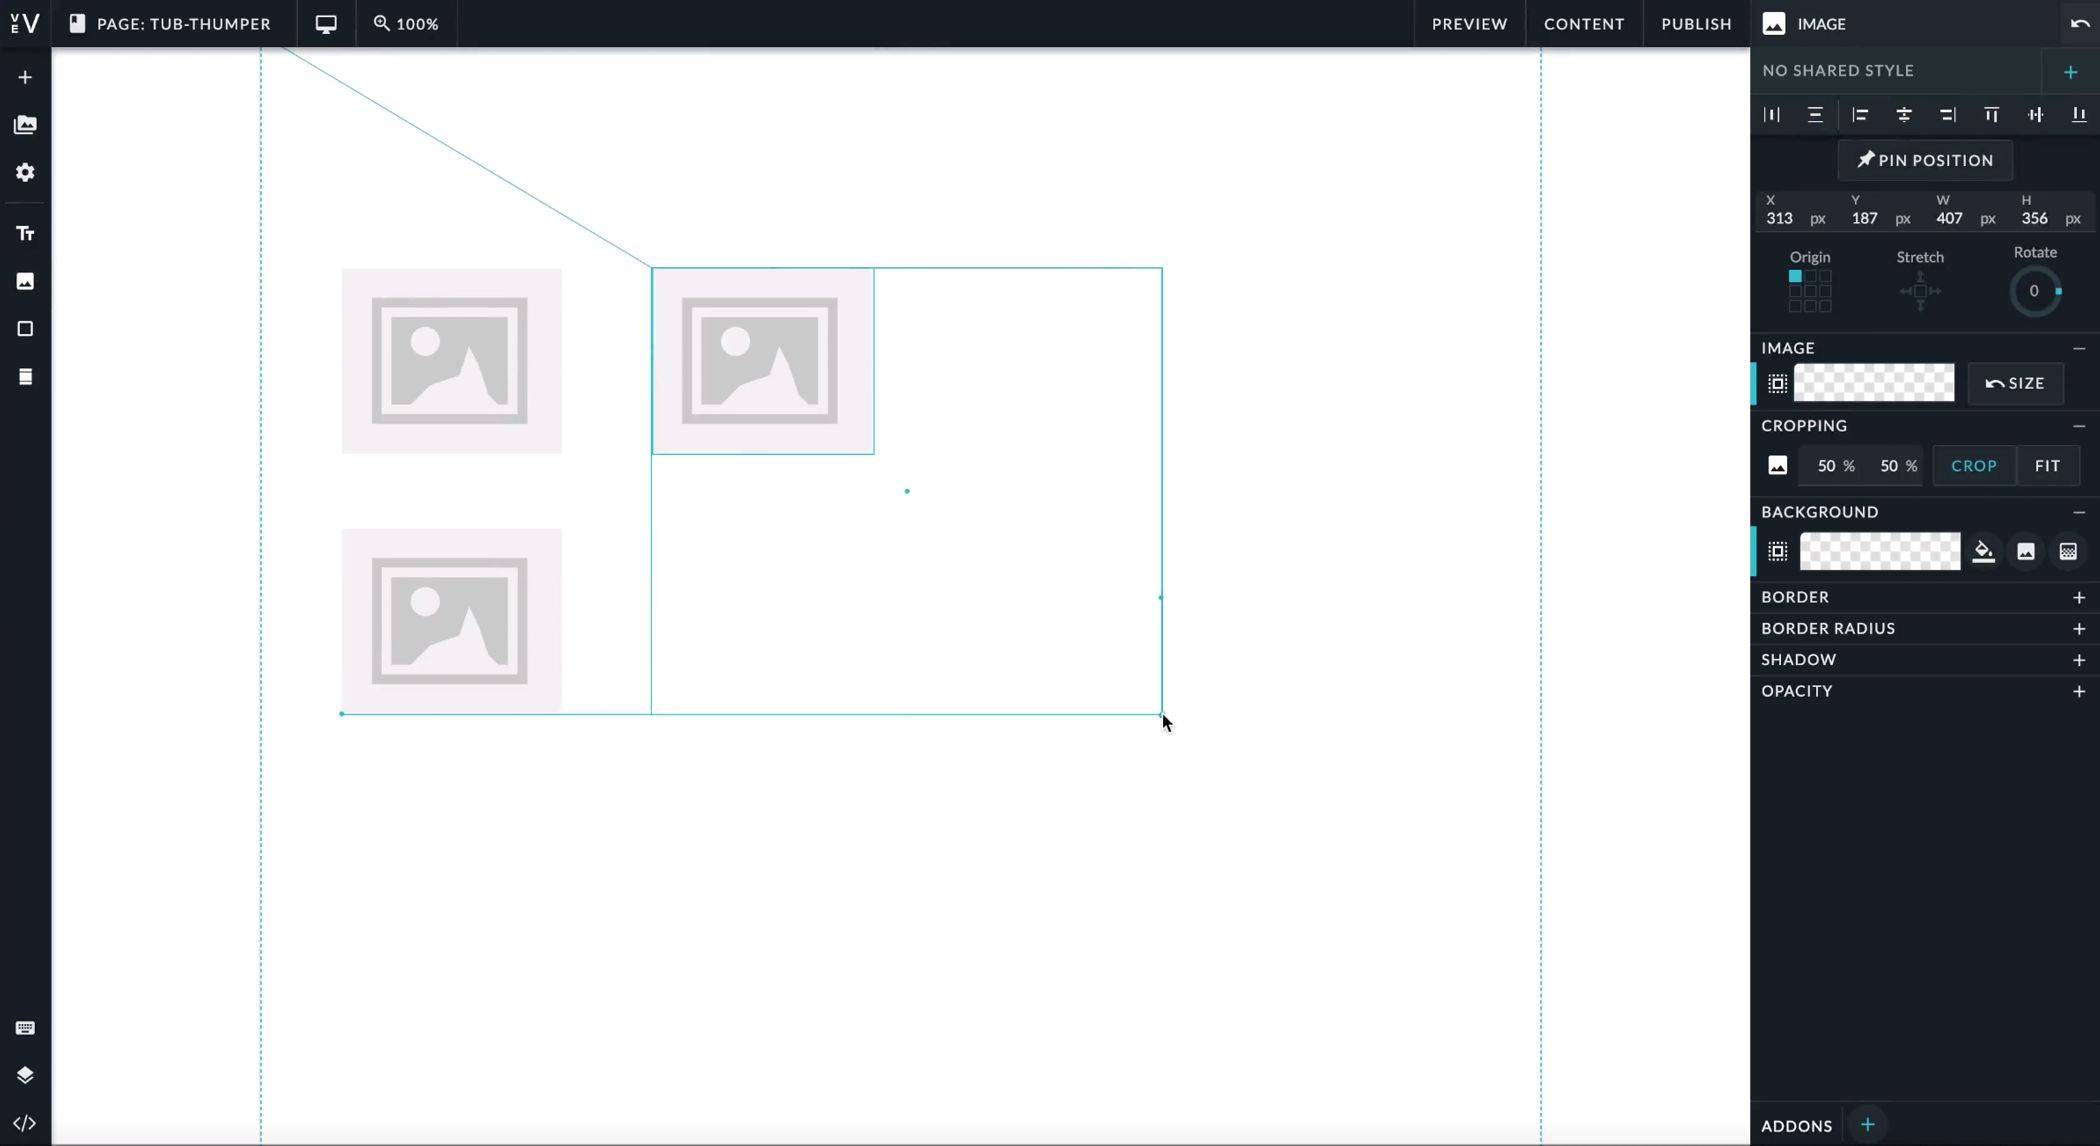Click the PIN POSITION button
This screenshot has height=1146, width=2100.
[1924, 160]
